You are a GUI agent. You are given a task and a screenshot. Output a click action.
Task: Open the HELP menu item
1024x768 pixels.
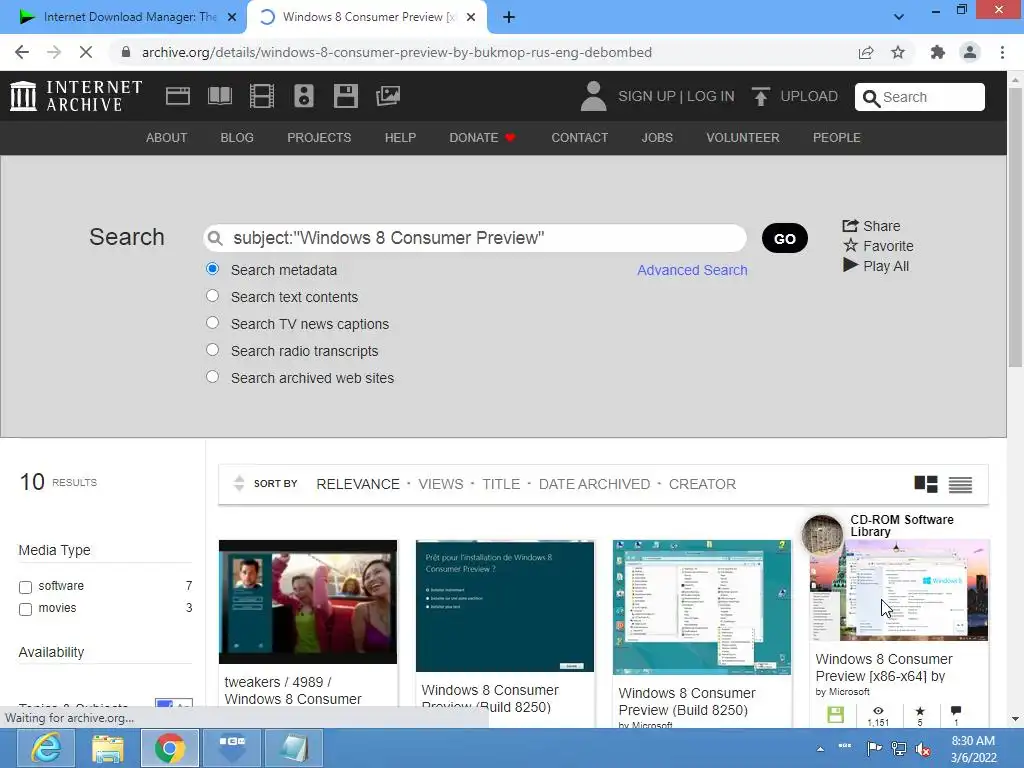[x=400, y=138]
